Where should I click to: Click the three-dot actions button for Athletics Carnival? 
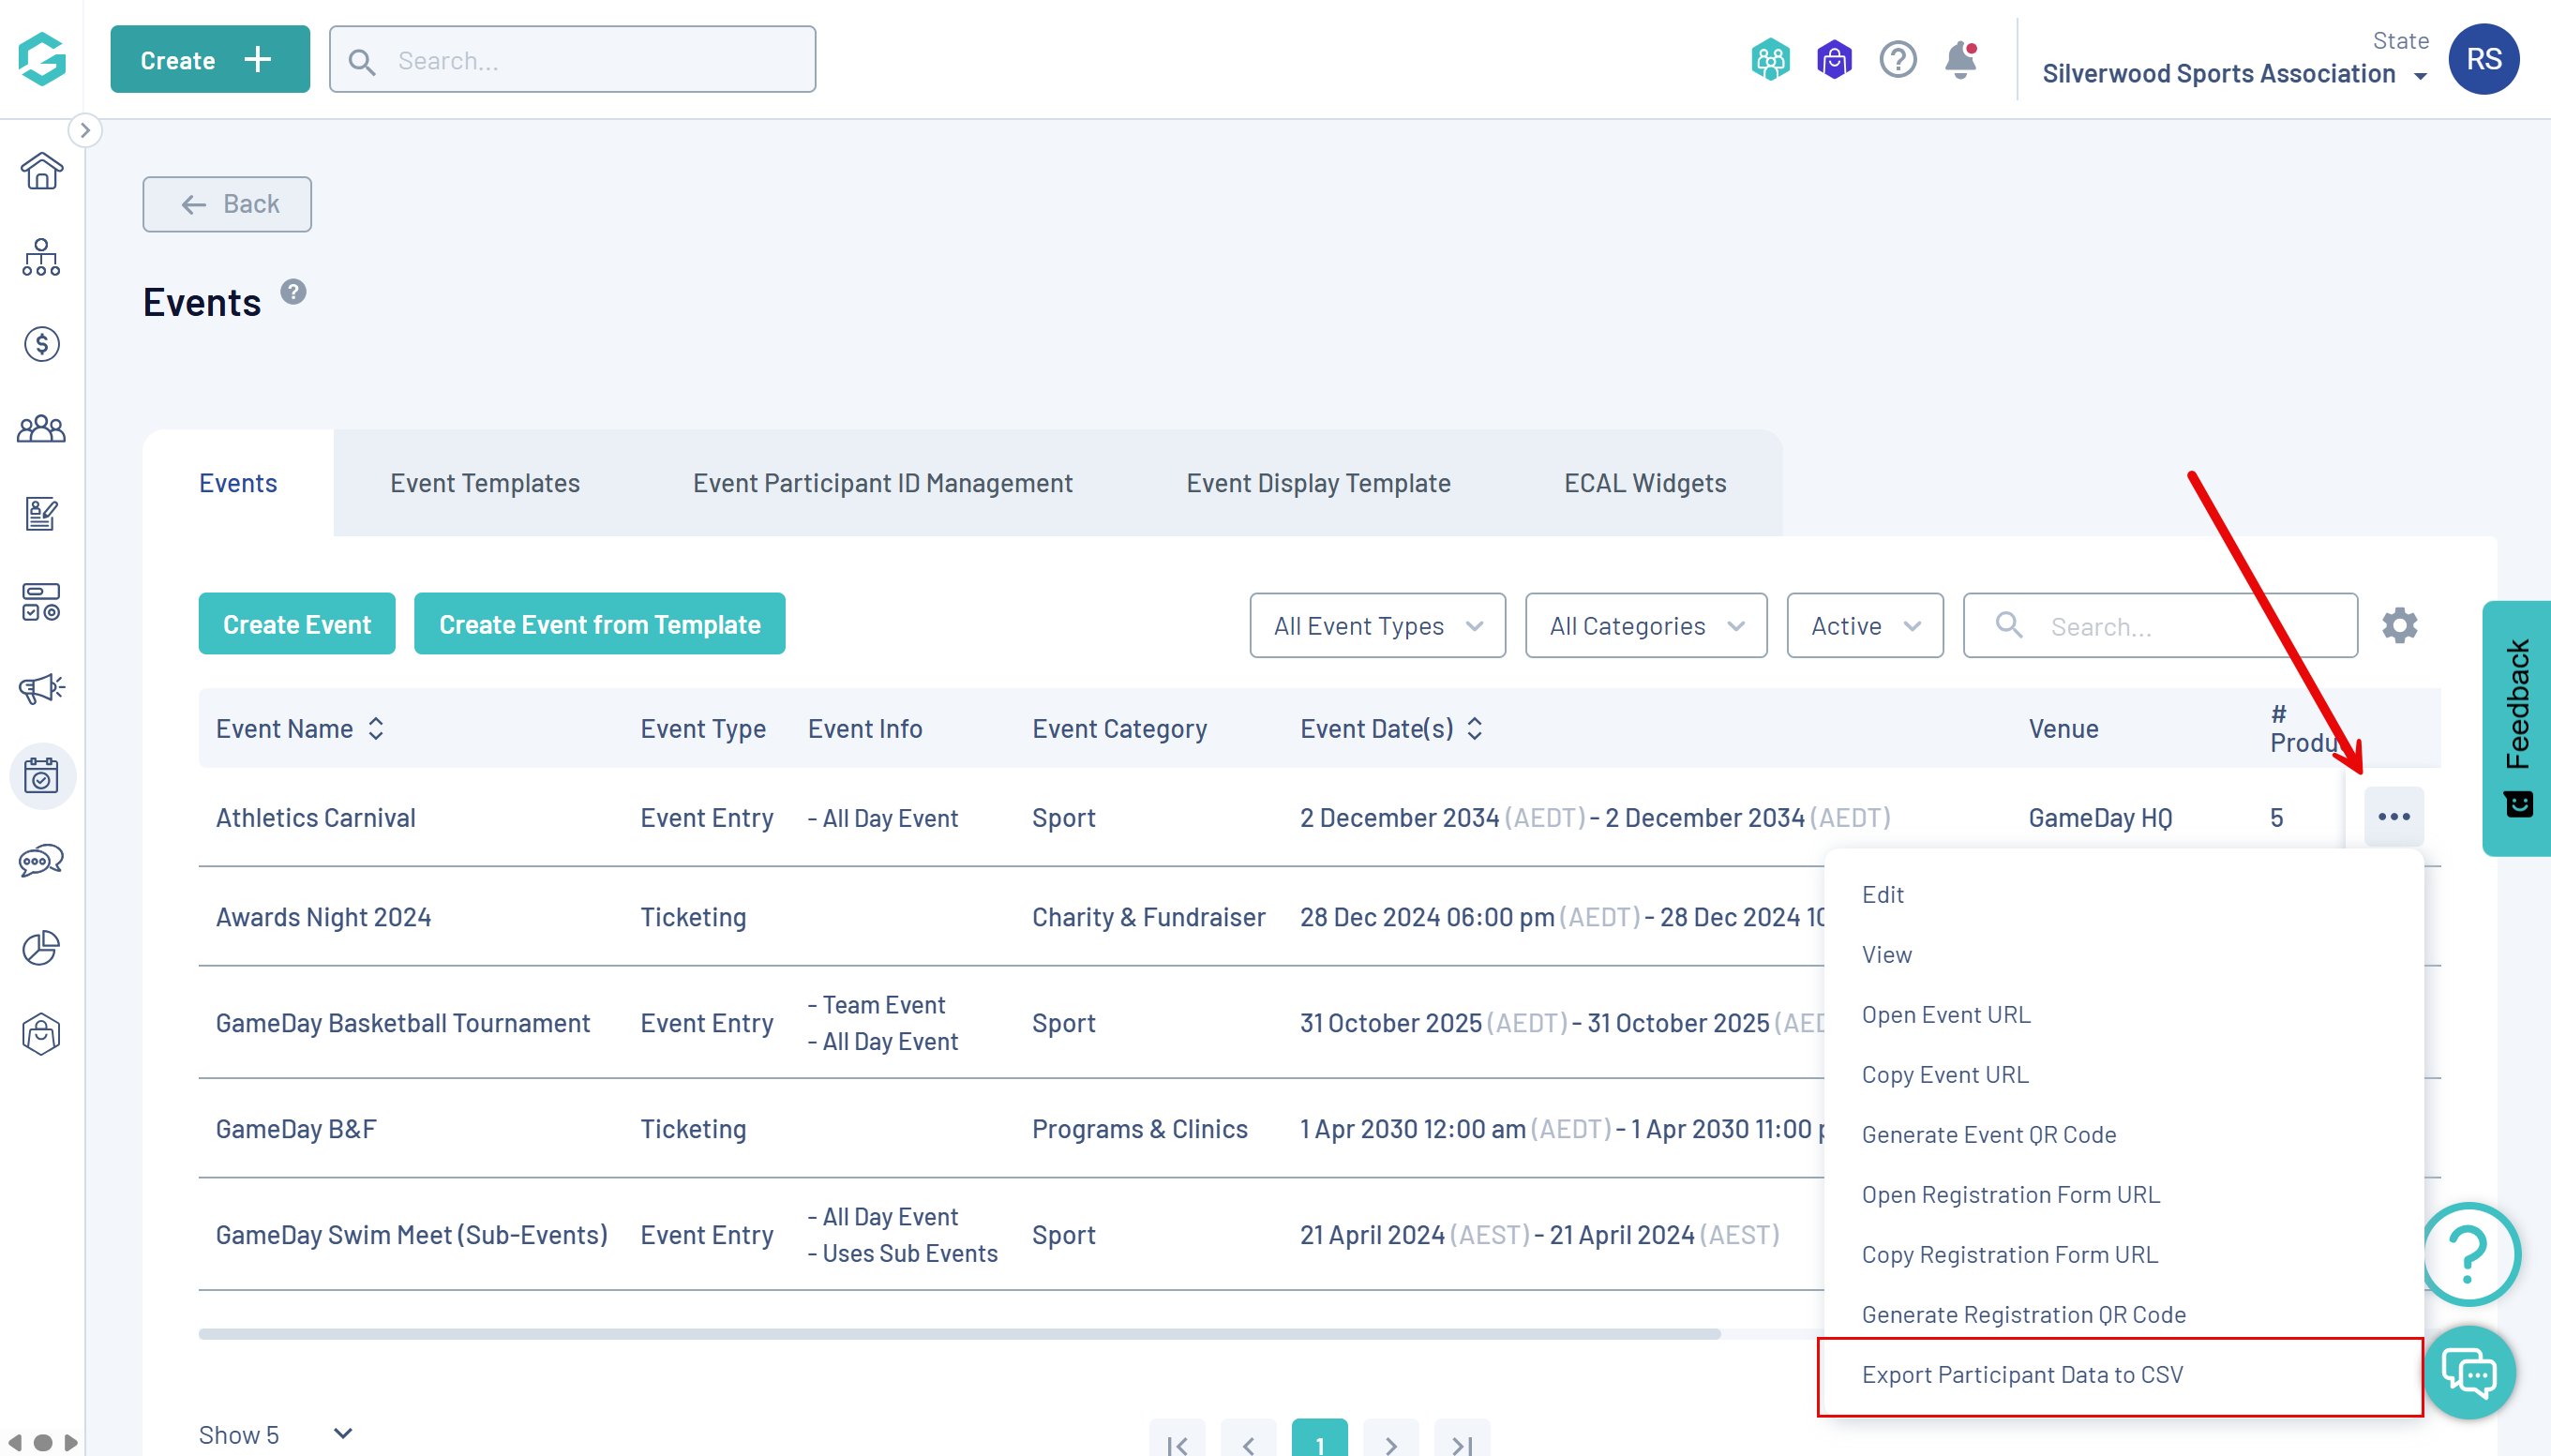pos(2393,817)
